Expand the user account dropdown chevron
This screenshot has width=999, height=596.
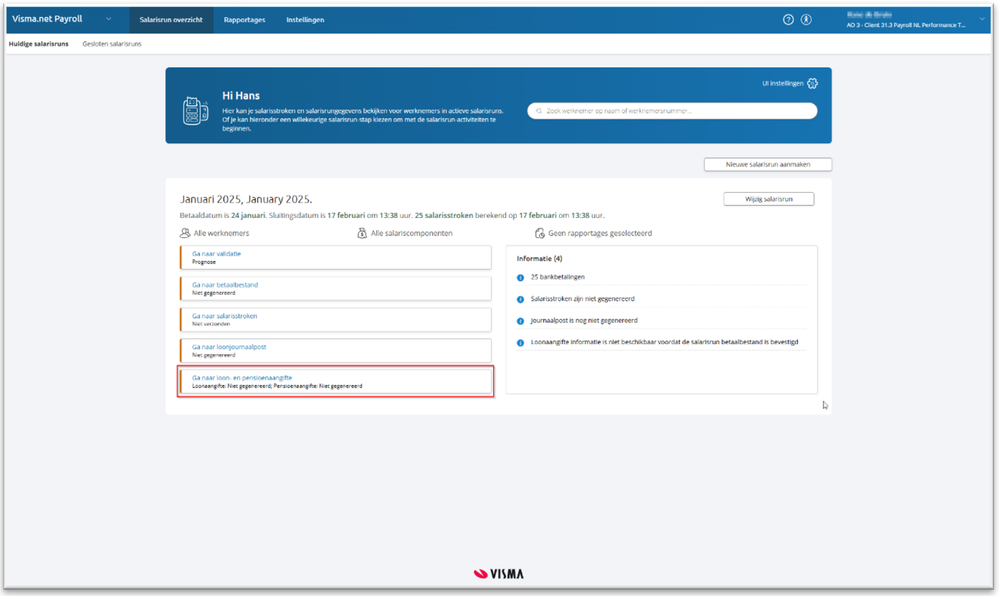click(982, 20)
